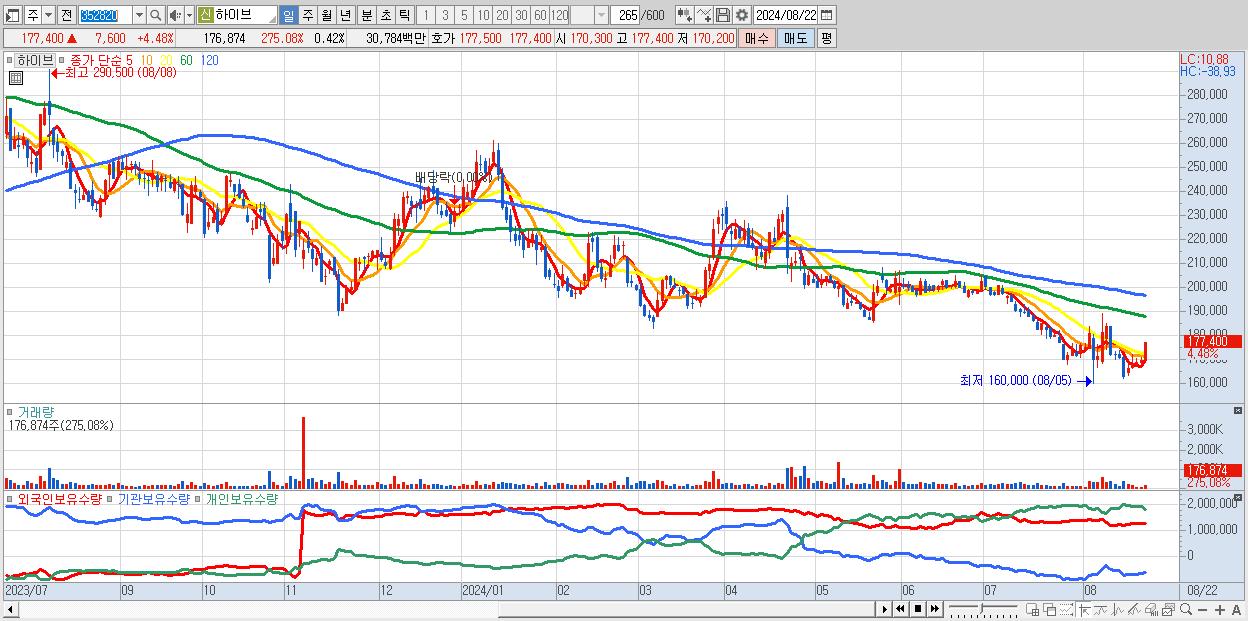Click the volume bars chart icon bottom bar

[1151, 610]
